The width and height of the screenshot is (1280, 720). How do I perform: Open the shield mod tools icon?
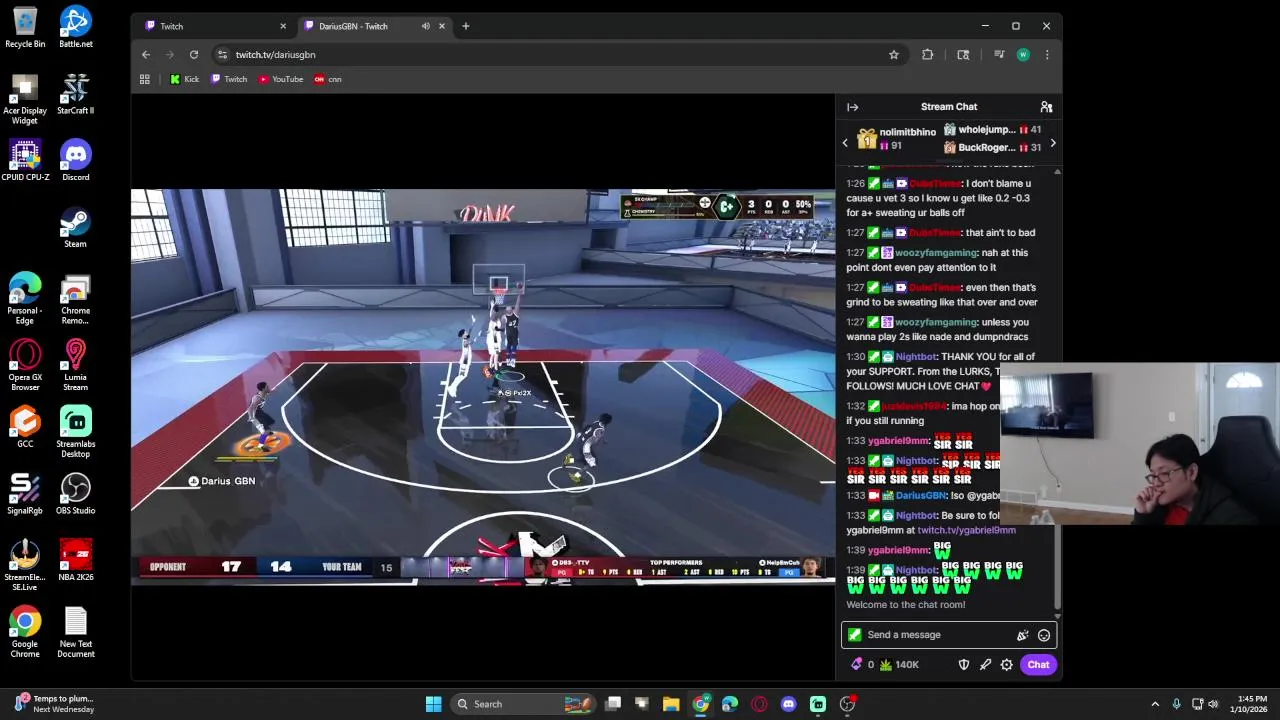964,665
